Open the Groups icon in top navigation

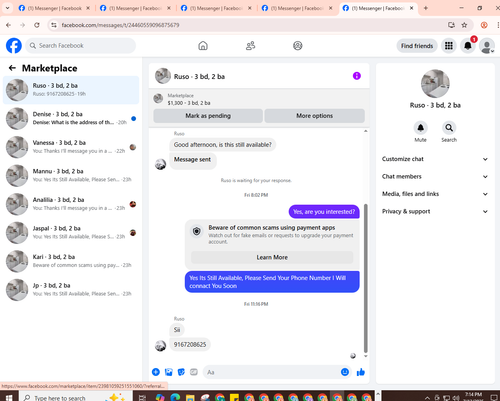(x=298, y=46)
